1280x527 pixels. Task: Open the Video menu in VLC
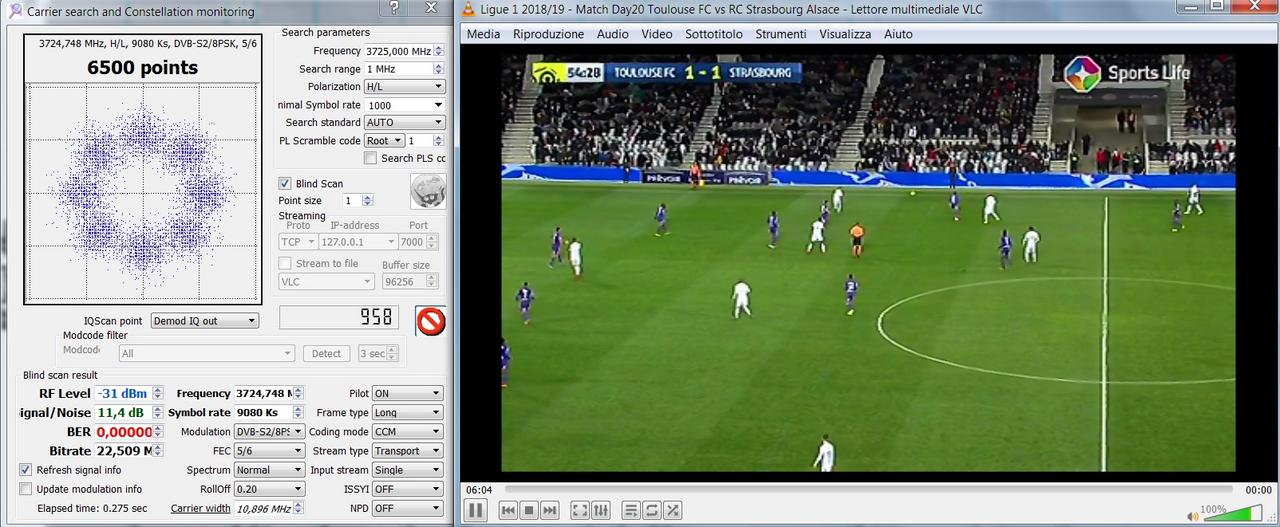click(657, 34)
